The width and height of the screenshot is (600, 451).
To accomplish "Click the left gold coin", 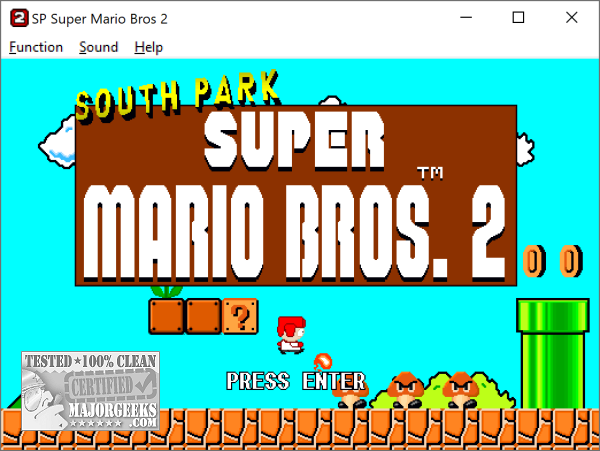I will (534, 261).
